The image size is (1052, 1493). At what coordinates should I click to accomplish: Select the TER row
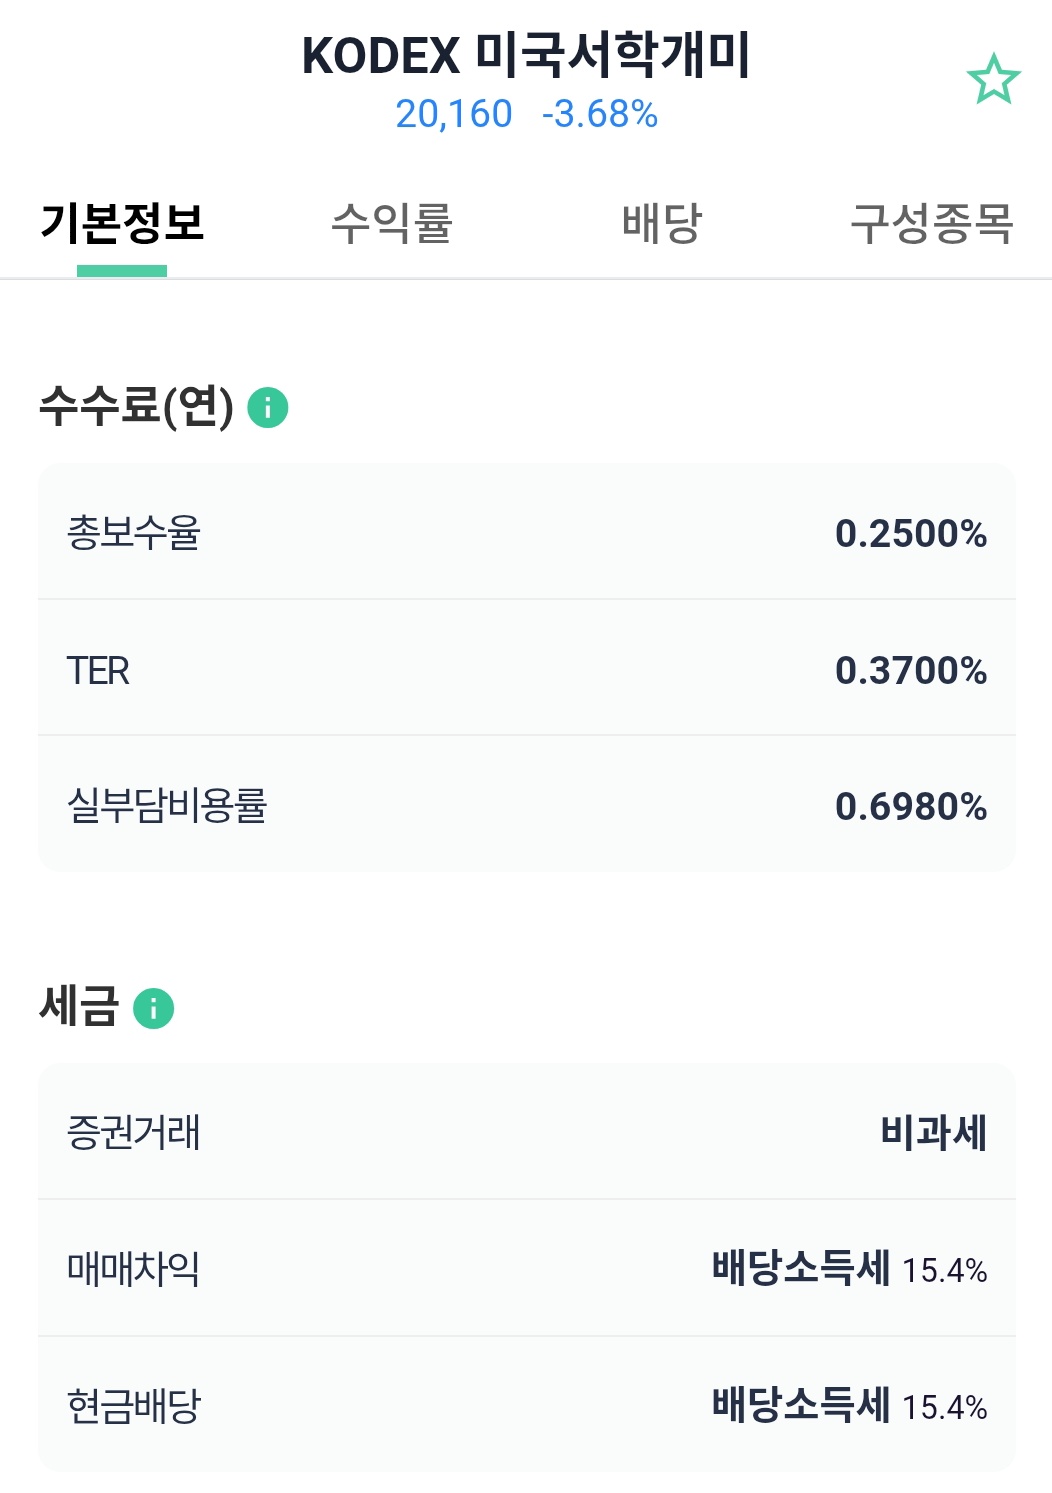[527, 669]
